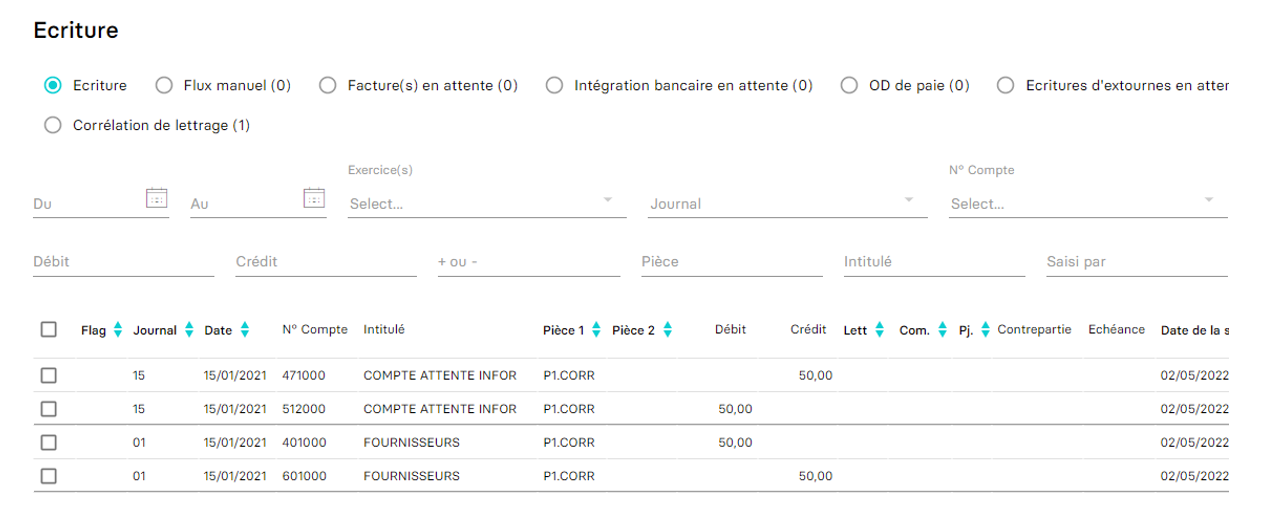Expand the N° Compte select dropdown
Viewport: 1268px width, 524px height.
coord(1088,203)
